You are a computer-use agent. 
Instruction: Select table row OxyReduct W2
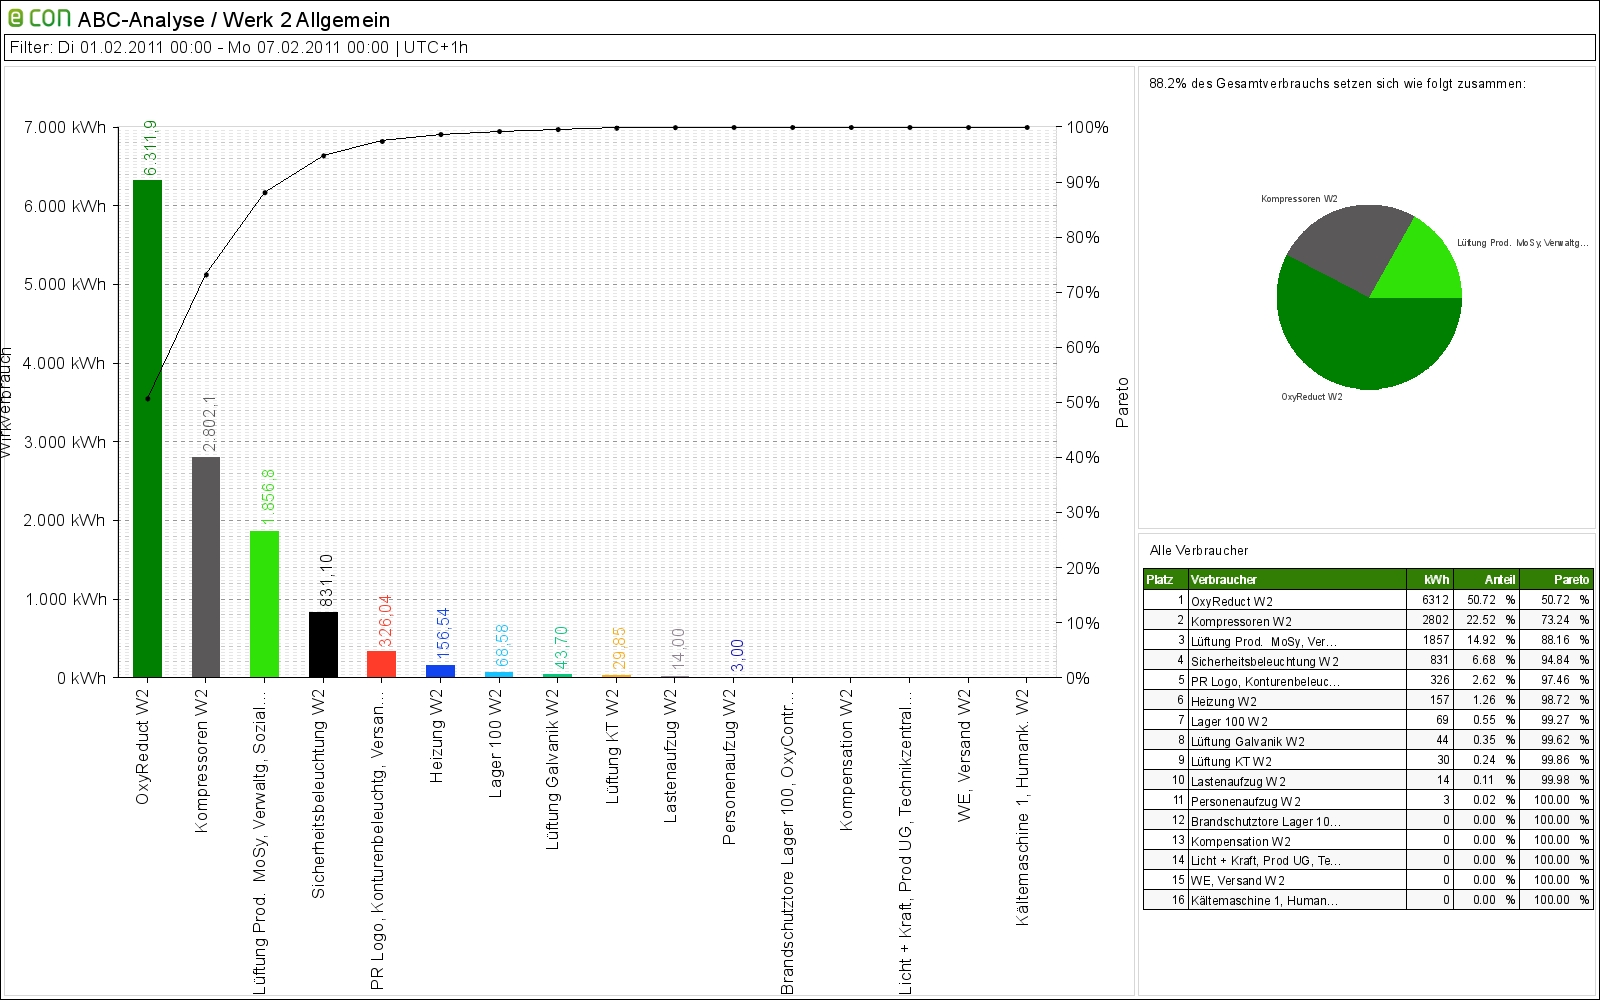[1368, 600]
